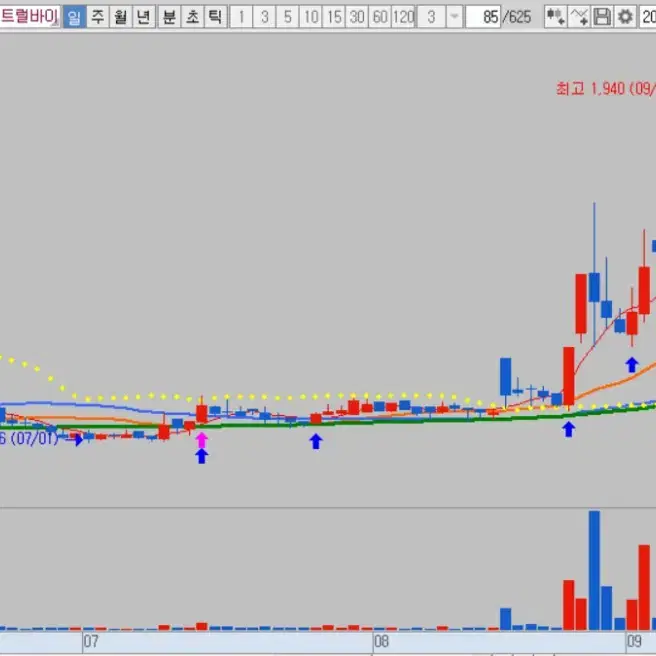Click the /625 total candle count text

tap(517, 17)
